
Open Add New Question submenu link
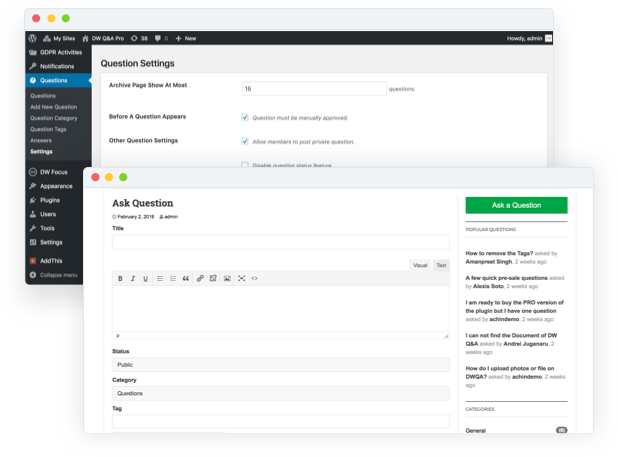pos(54,107)
